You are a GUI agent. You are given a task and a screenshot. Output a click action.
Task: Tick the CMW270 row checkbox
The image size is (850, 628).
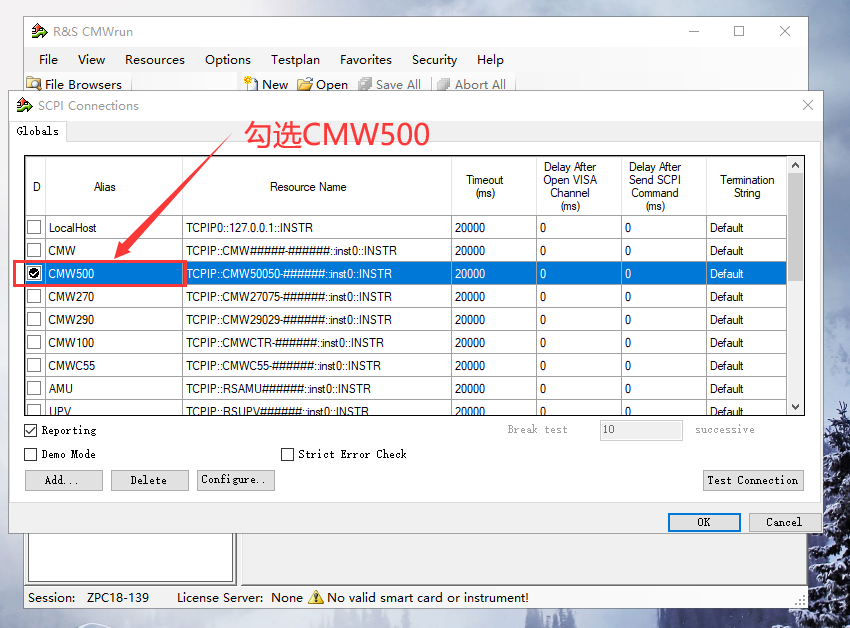(x=34, y=296)
